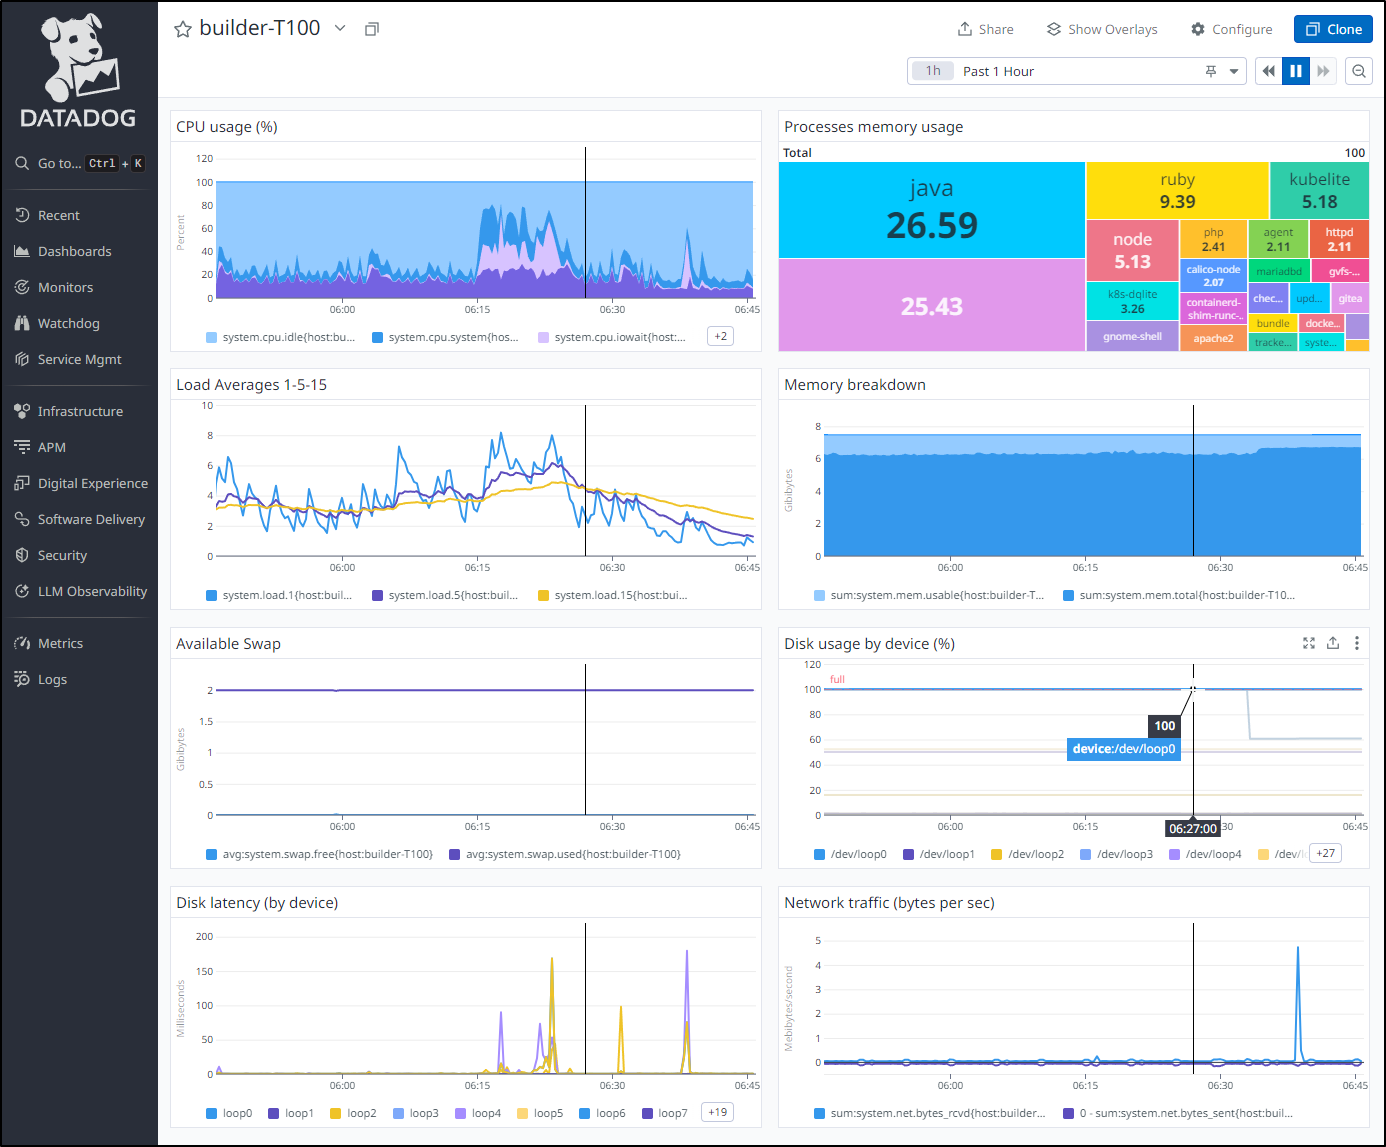Click the Security shield icon
The height and width of the screenshot is (1147, 1386).
22,555
